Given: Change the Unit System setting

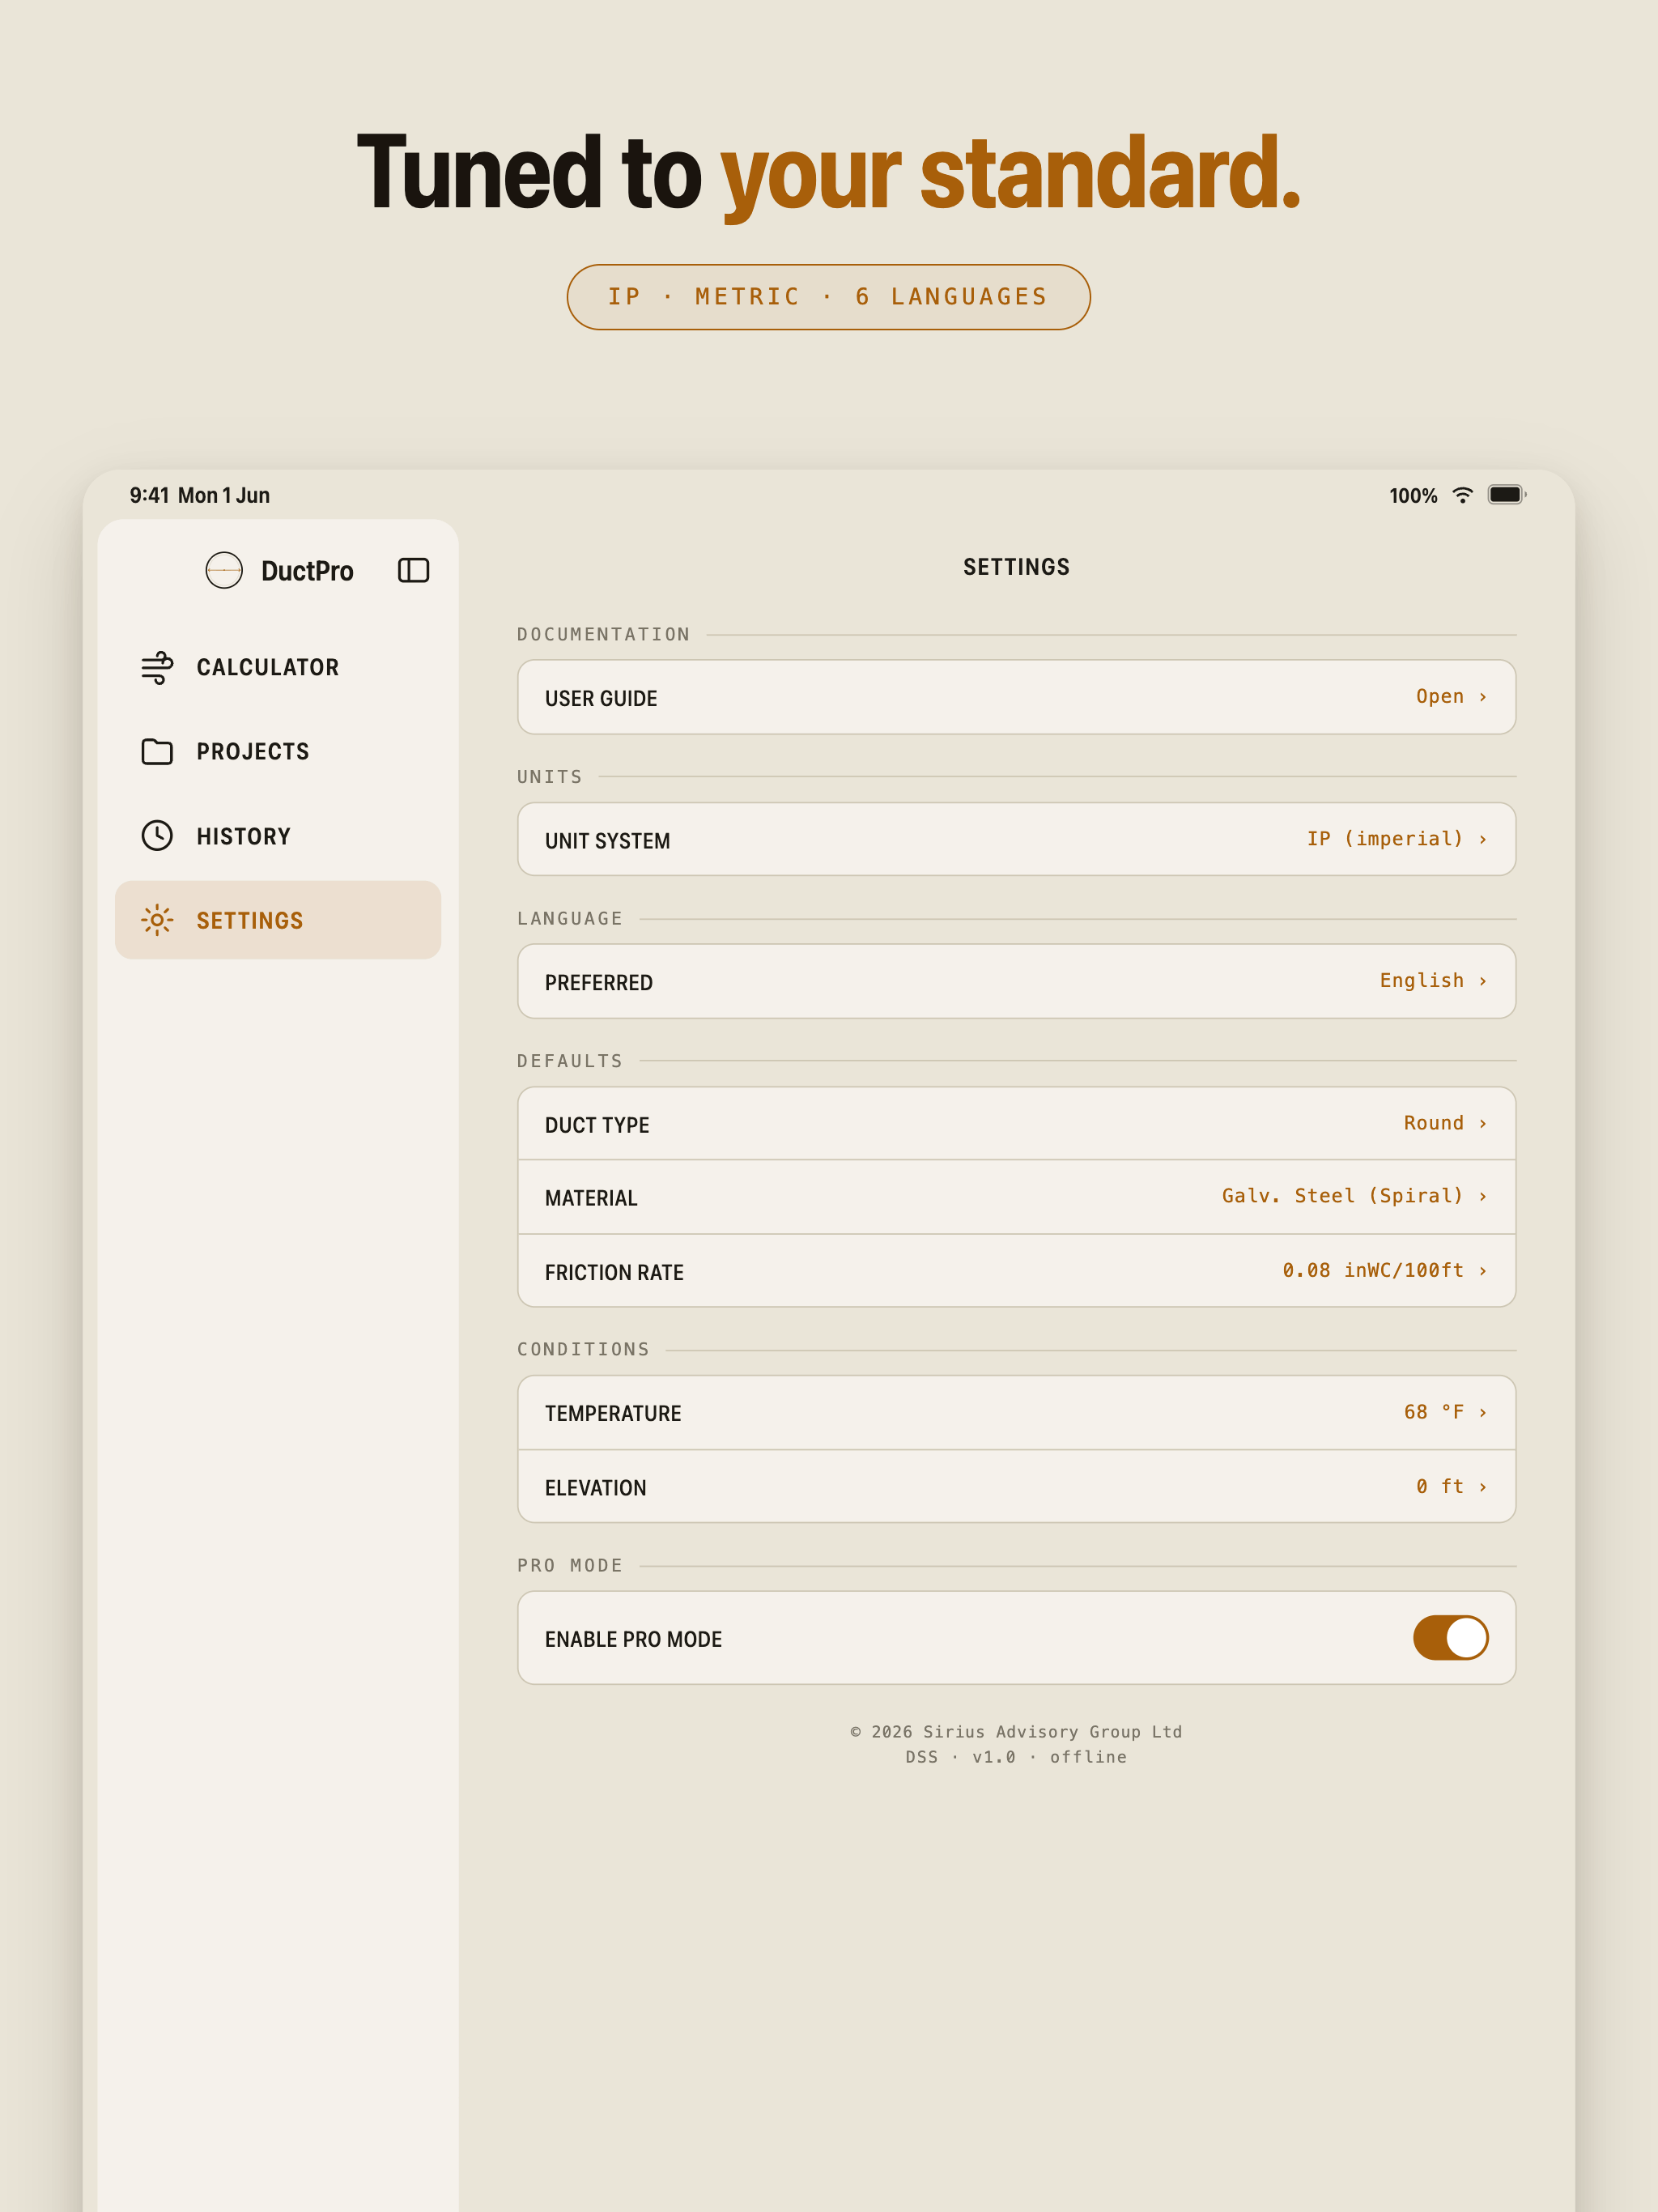Looking at the screenshot, I should (x=1016, y=839).
